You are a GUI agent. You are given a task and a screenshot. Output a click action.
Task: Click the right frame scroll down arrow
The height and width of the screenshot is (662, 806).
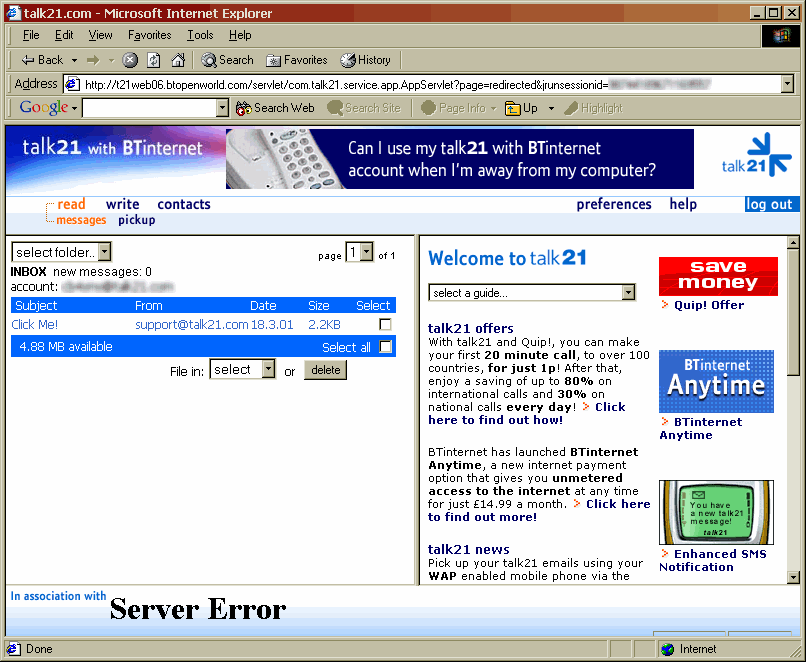coord(793,577)
